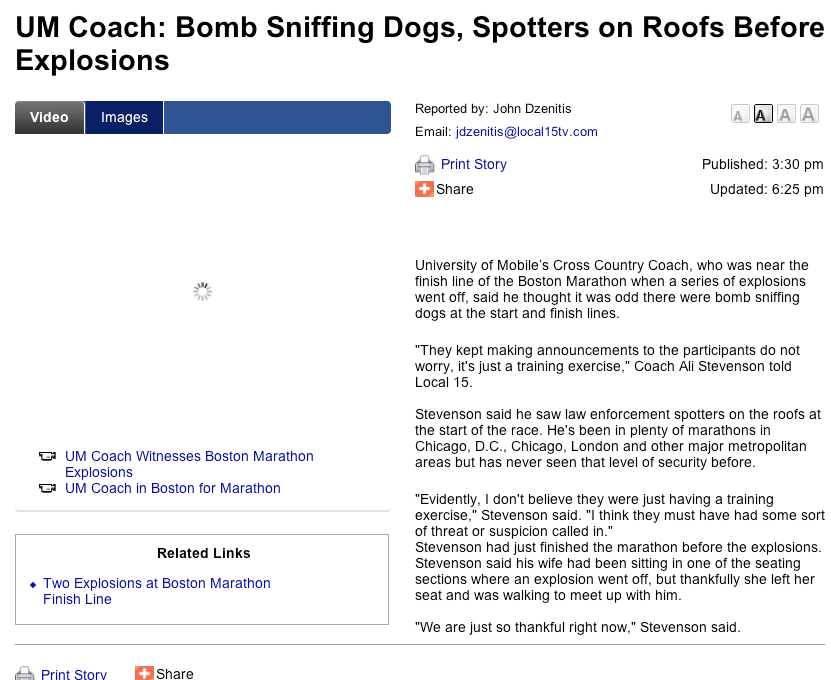This screenshot has height=680, width=831.
Task: Select the largest font size A icon
Action: 809,114
